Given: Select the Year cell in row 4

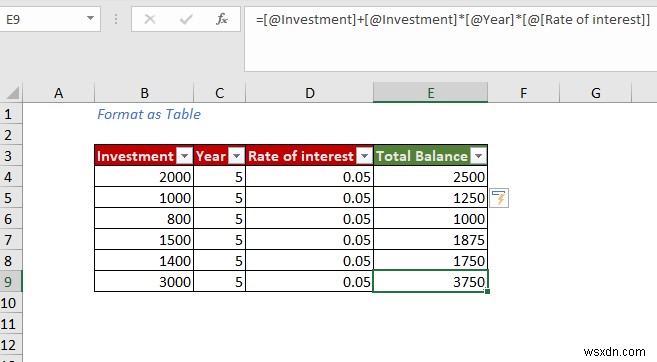Looking at the screenshot, I should [x=220, y=177].
